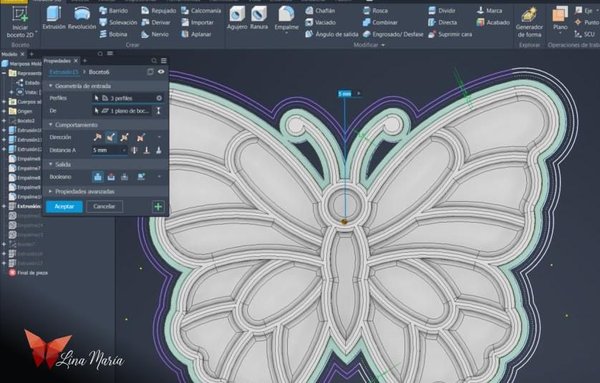Viewport: 600px width, 383px height.
Task: Choose the Suprimir cara tool
Action: 450,34
